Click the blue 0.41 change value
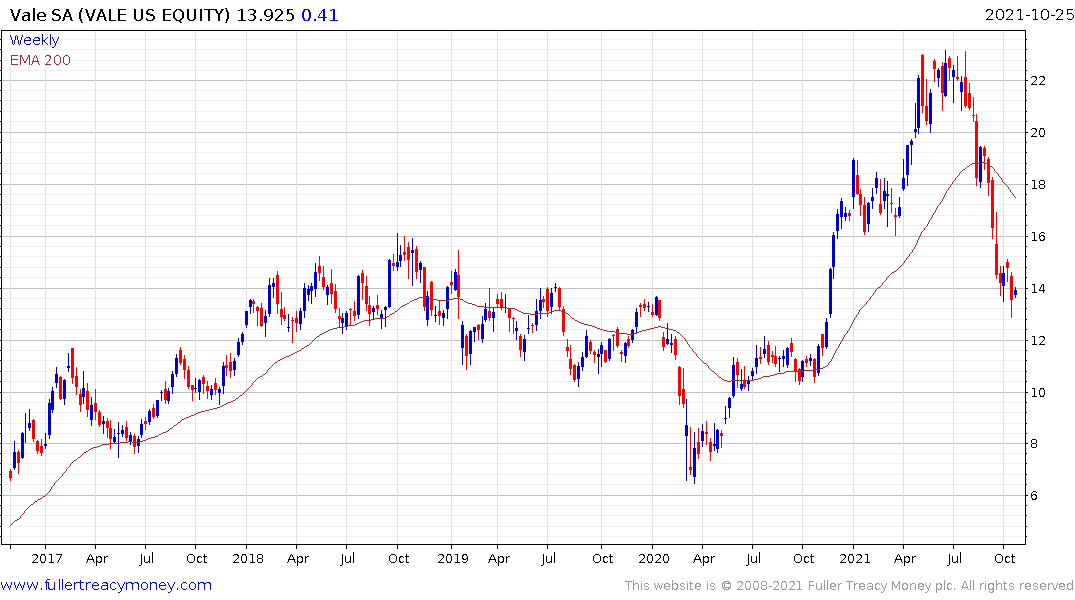 320,15
